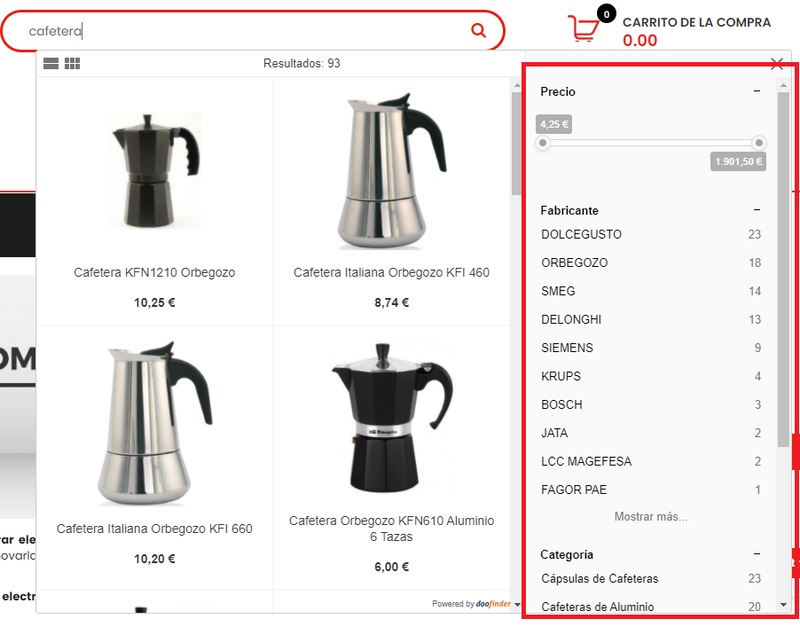Collapse the Fabricante filter section

click(x=757, y=210)
